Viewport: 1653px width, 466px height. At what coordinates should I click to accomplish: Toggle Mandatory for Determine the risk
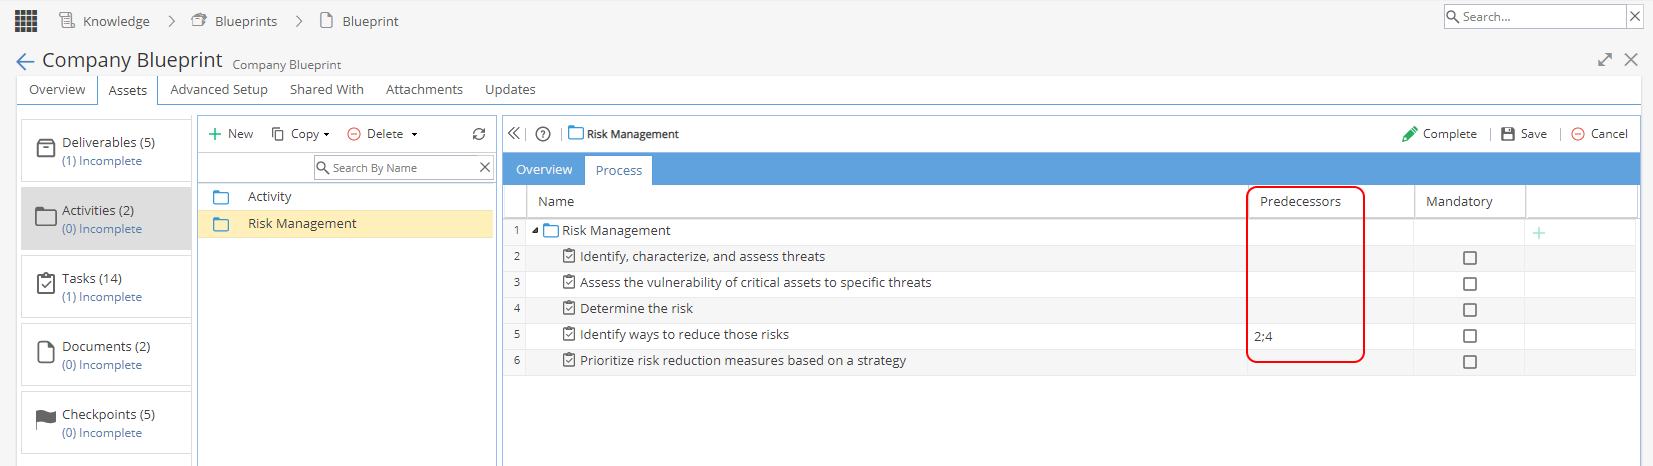point(1470,310)
